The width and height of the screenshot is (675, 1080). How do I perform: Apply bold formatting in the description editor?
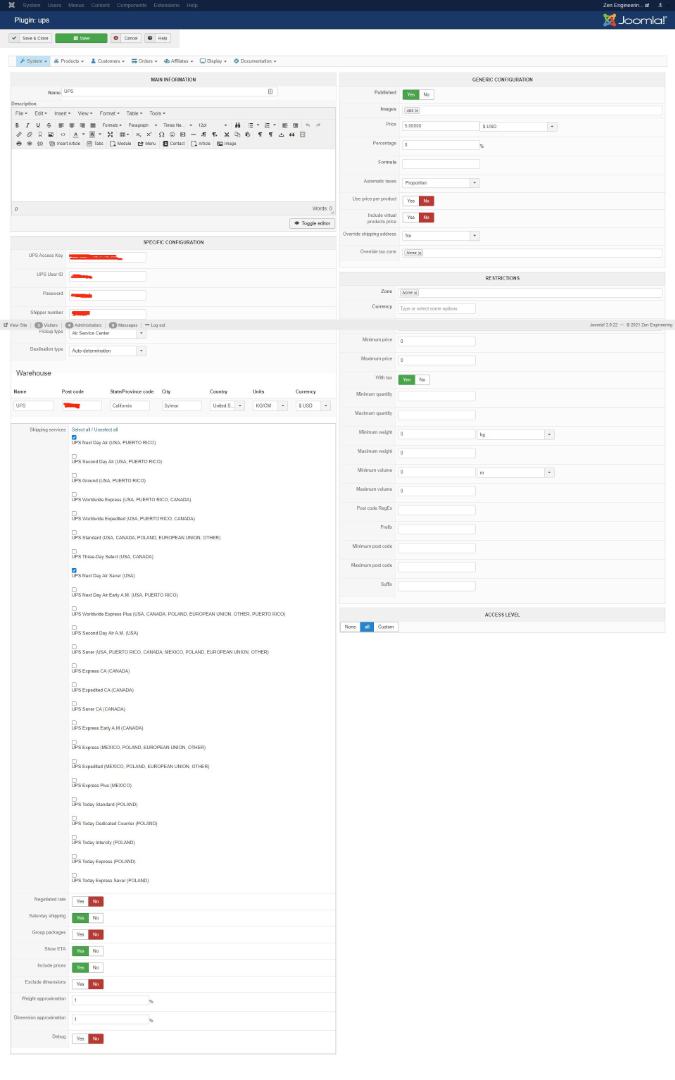(x=17, y=125)
